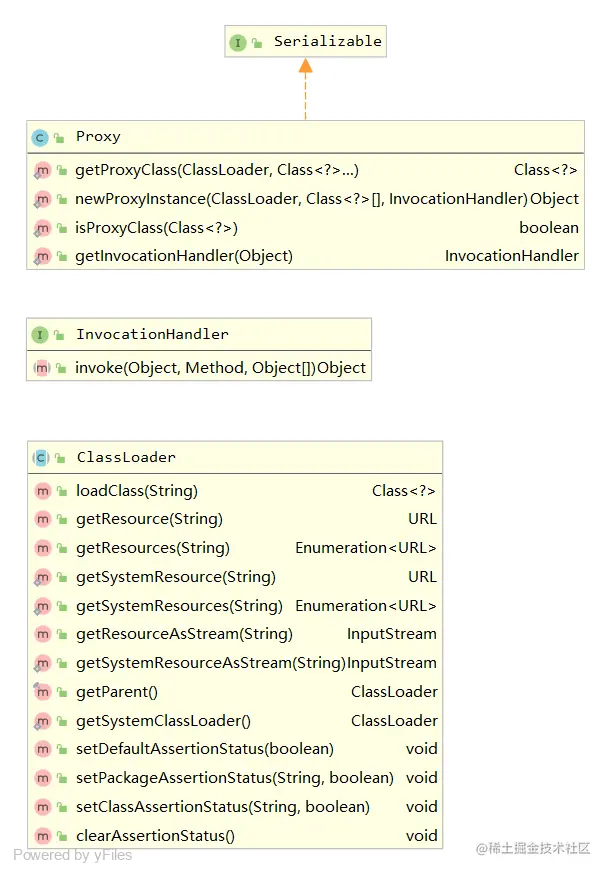Viewport: 610px width, 875px height.
Task: Select loadClass(String) method text
Action: pyautogui.click(x=137, y=491)
